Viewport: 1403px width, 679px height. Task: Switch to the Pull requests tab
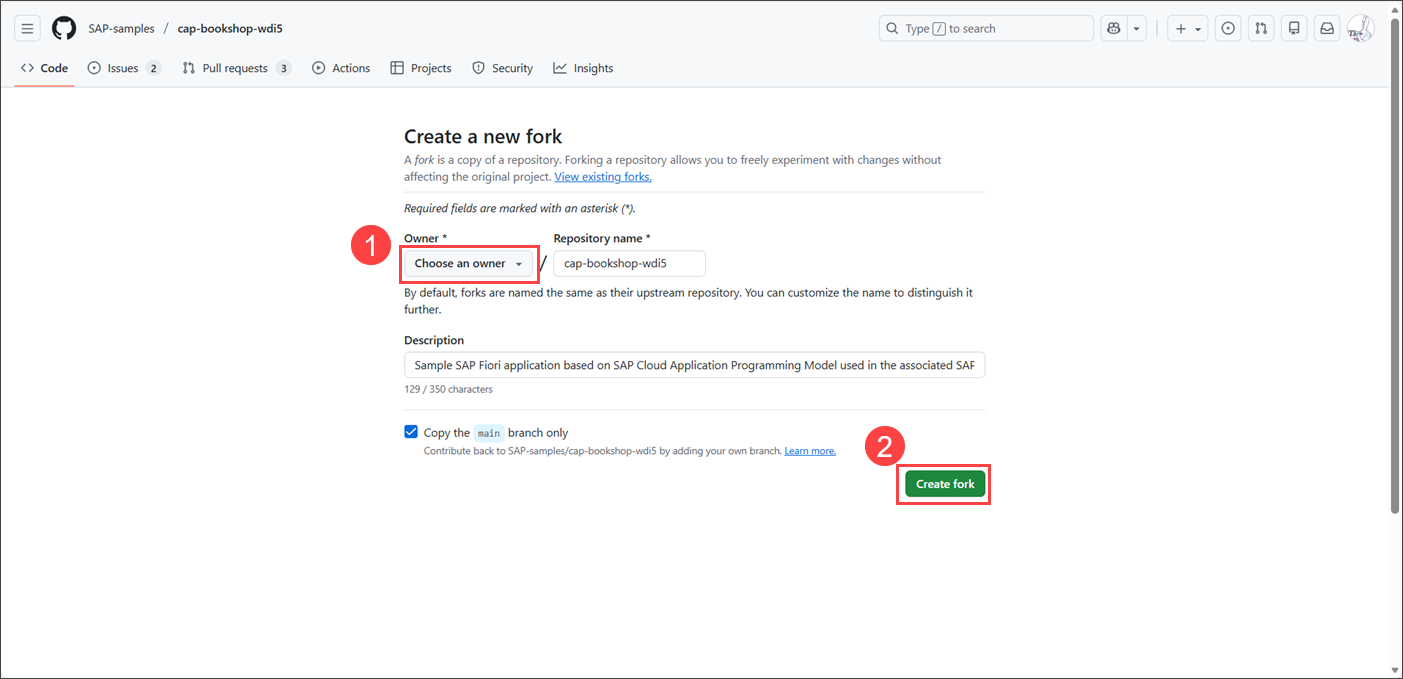pos(237,68)
